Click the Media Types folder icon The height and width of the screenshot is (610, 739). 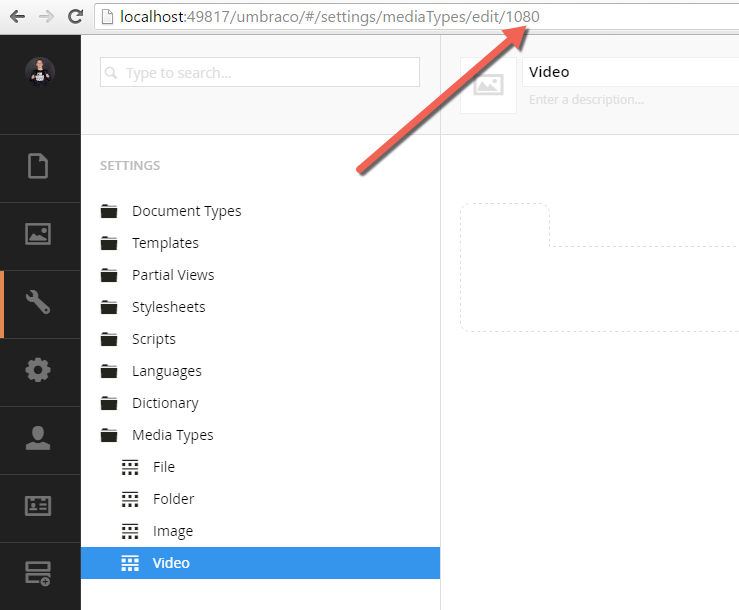tap(109, 436)
